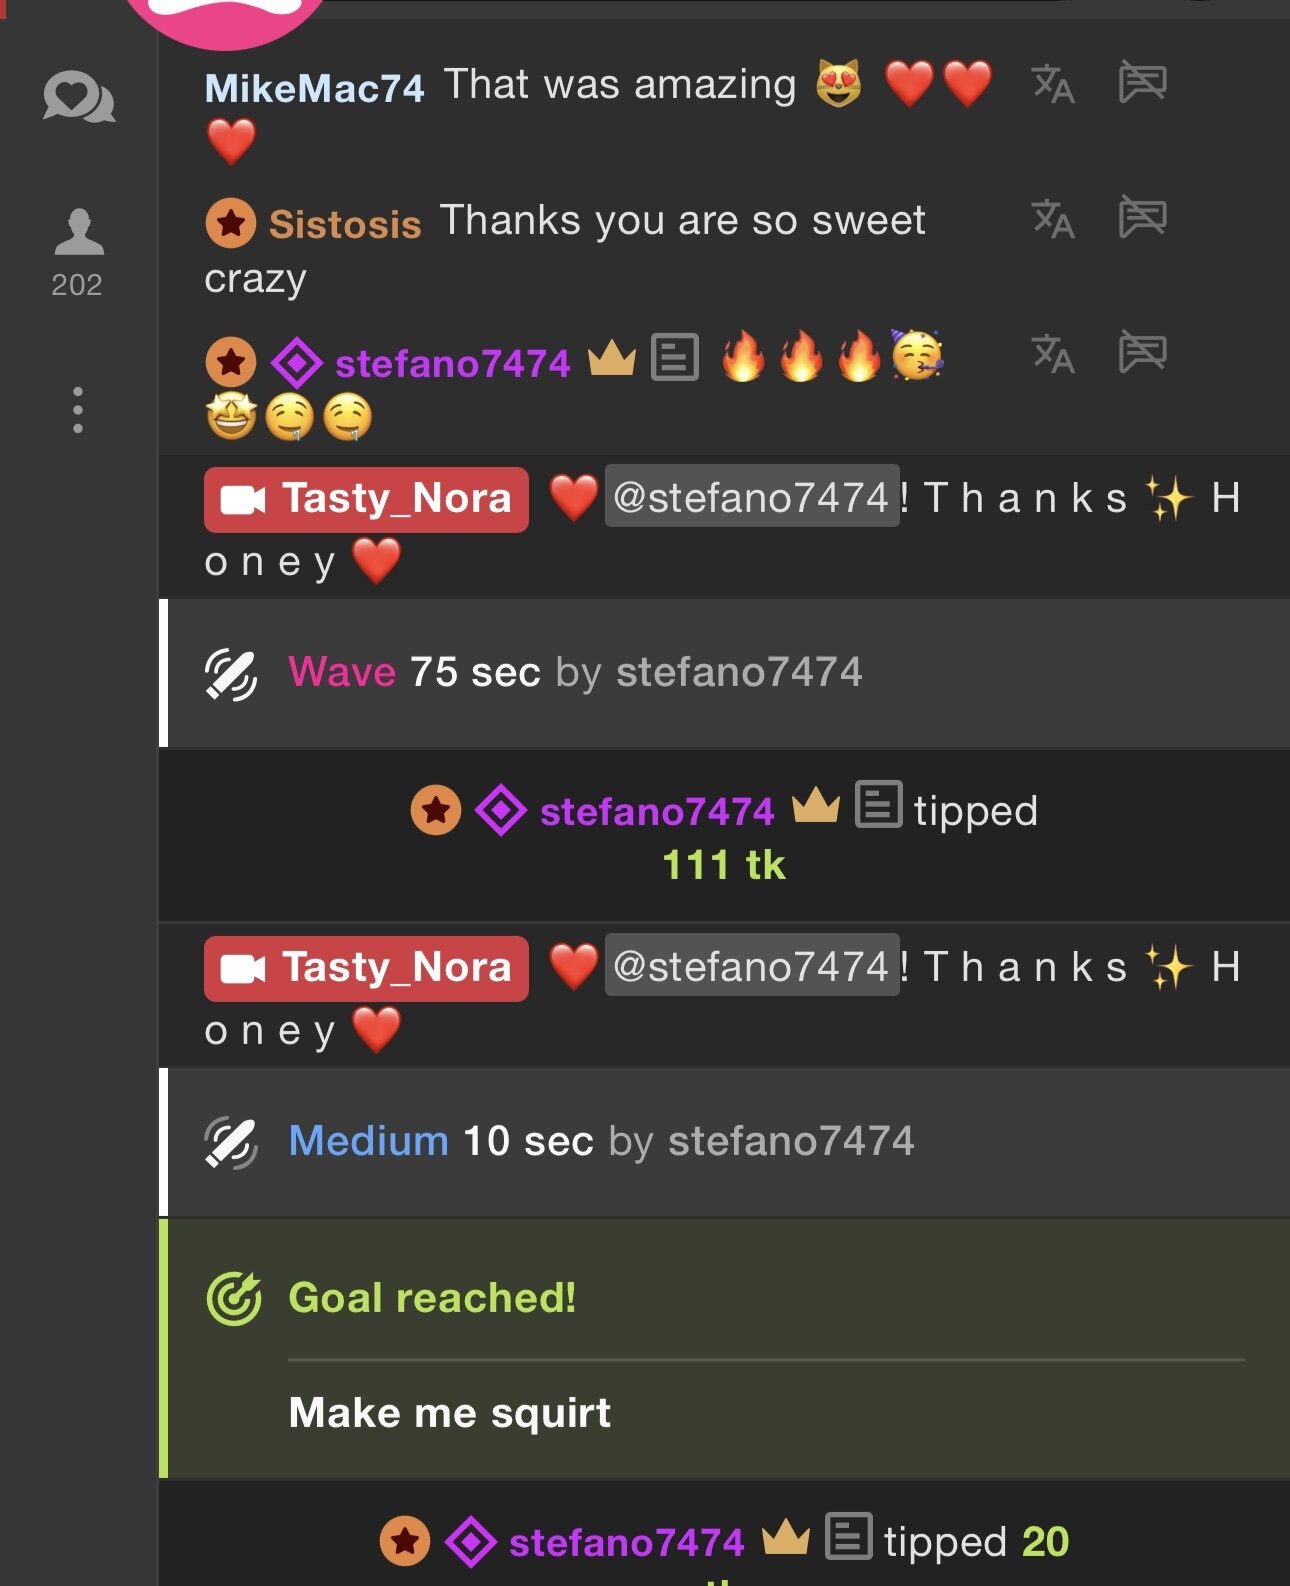
Task: Click the Wave 75 sec toy notification
Action: click(574, 672)
